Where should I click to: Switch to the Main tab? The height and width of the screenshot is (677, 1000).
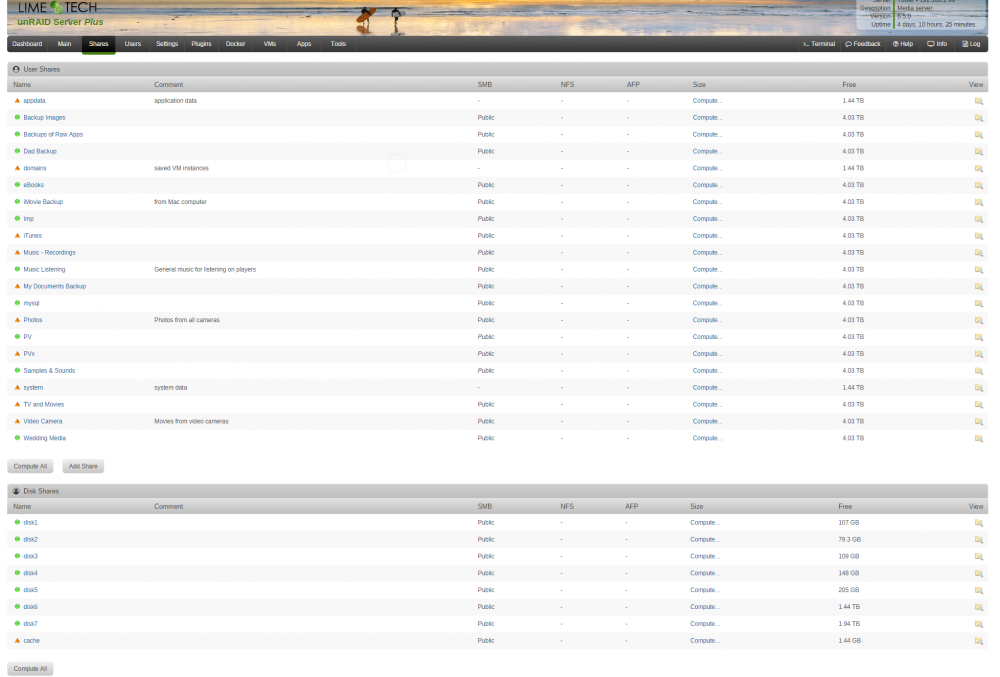64,44
